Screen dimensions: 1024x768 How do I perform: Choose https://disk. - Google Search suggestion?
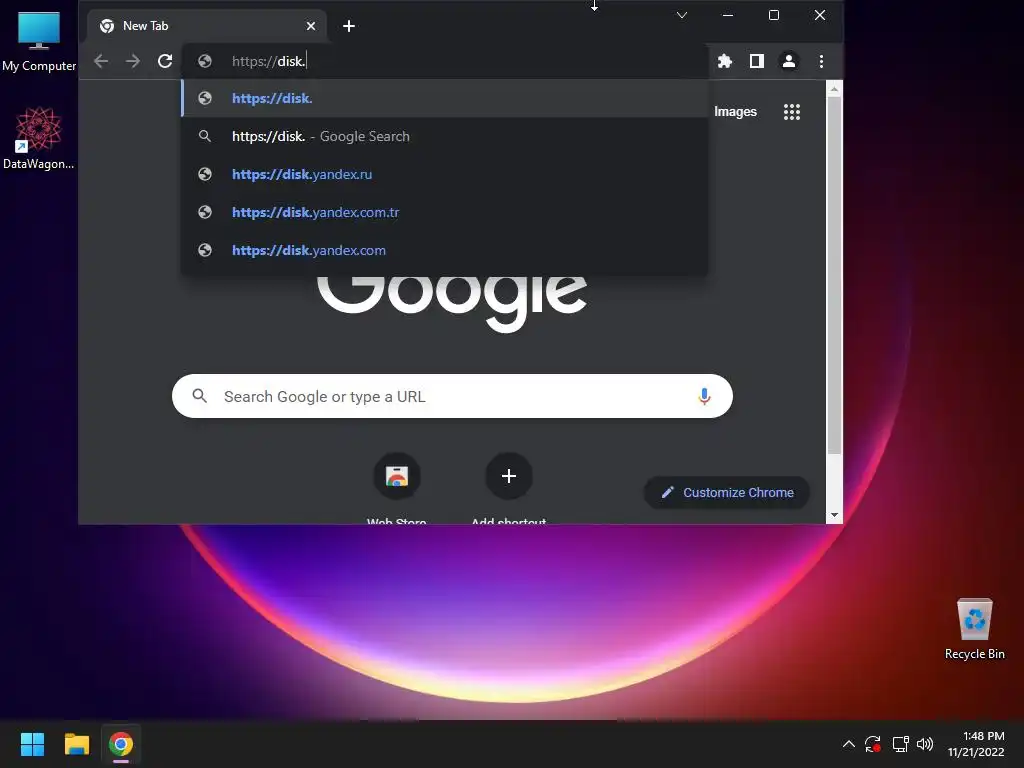click(445, 136)
